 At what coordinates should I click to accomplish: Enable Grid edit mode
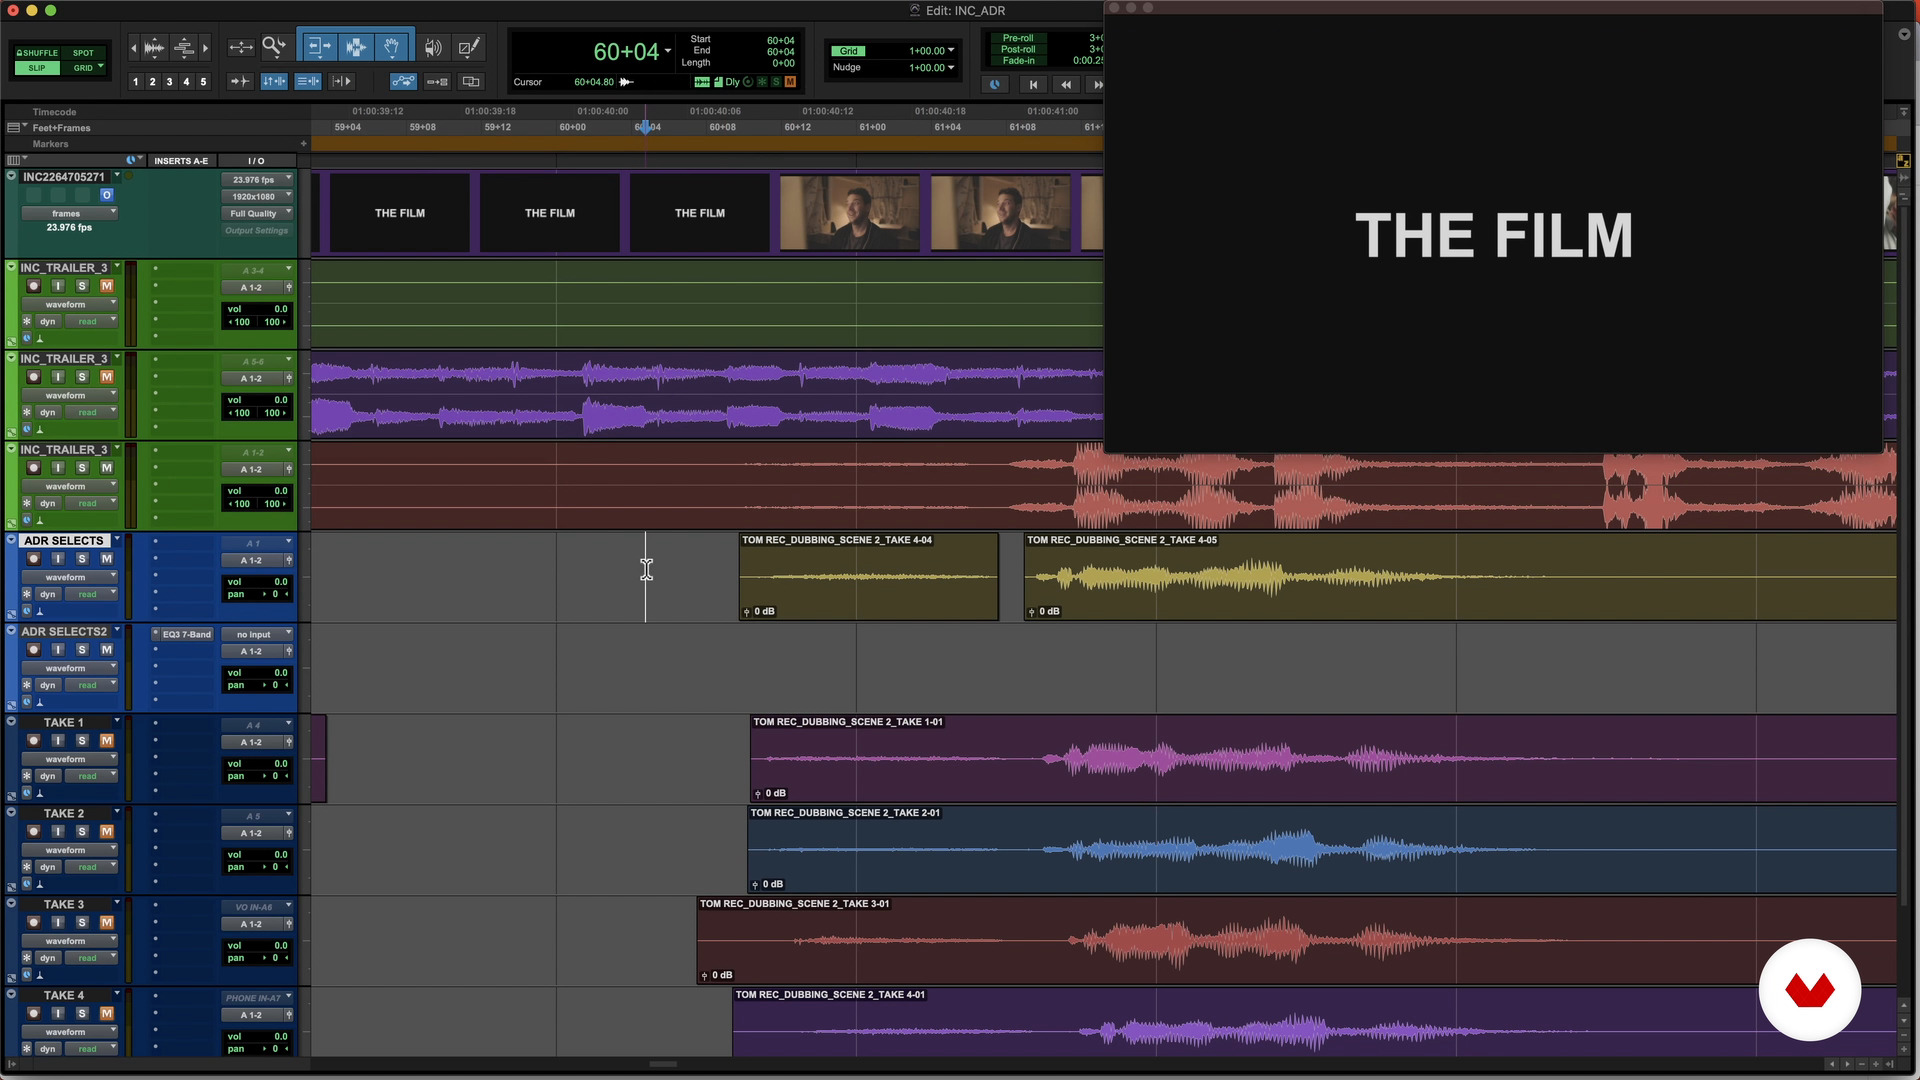pyautogui.click(x=84, y=68)
